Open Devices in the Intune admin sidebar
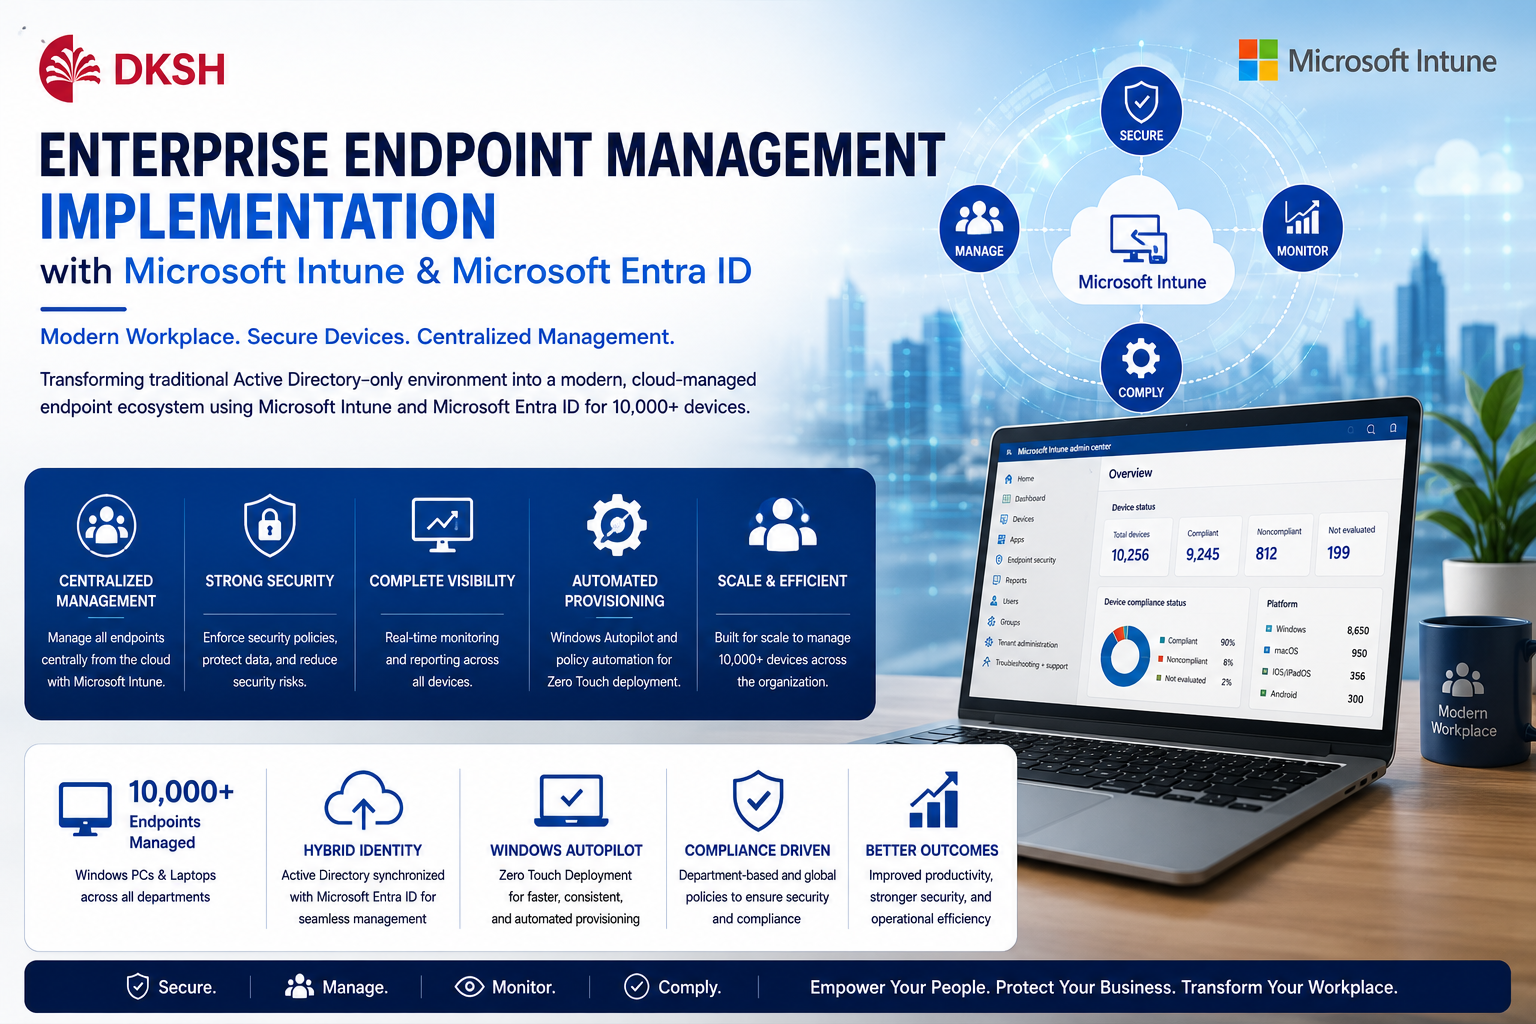 point(1017,519)
